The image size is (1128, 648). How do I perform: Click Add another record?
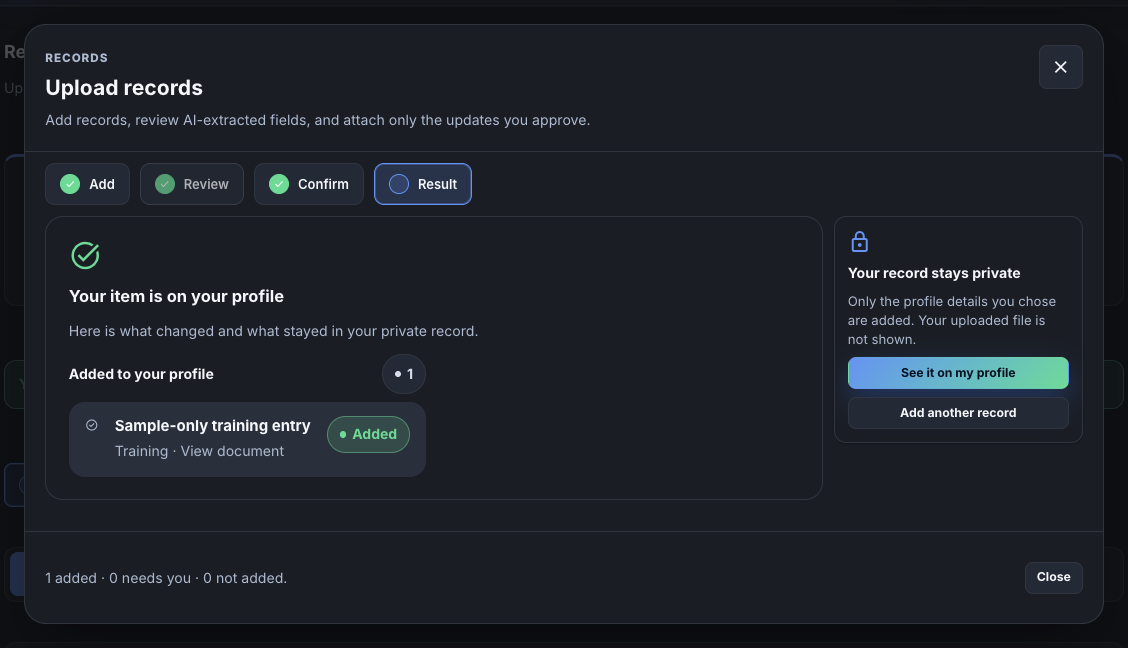click(x=958, y=413)
